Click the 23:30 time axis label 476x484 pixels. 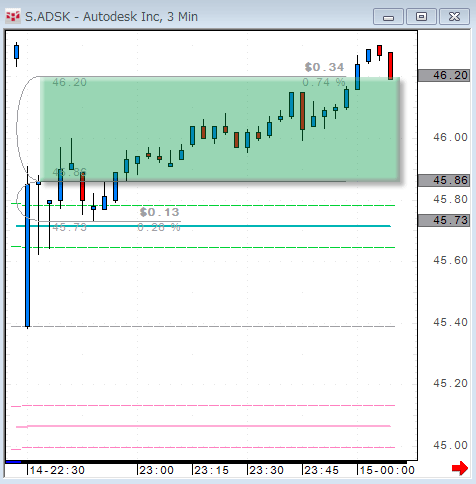tap(266, 470)
